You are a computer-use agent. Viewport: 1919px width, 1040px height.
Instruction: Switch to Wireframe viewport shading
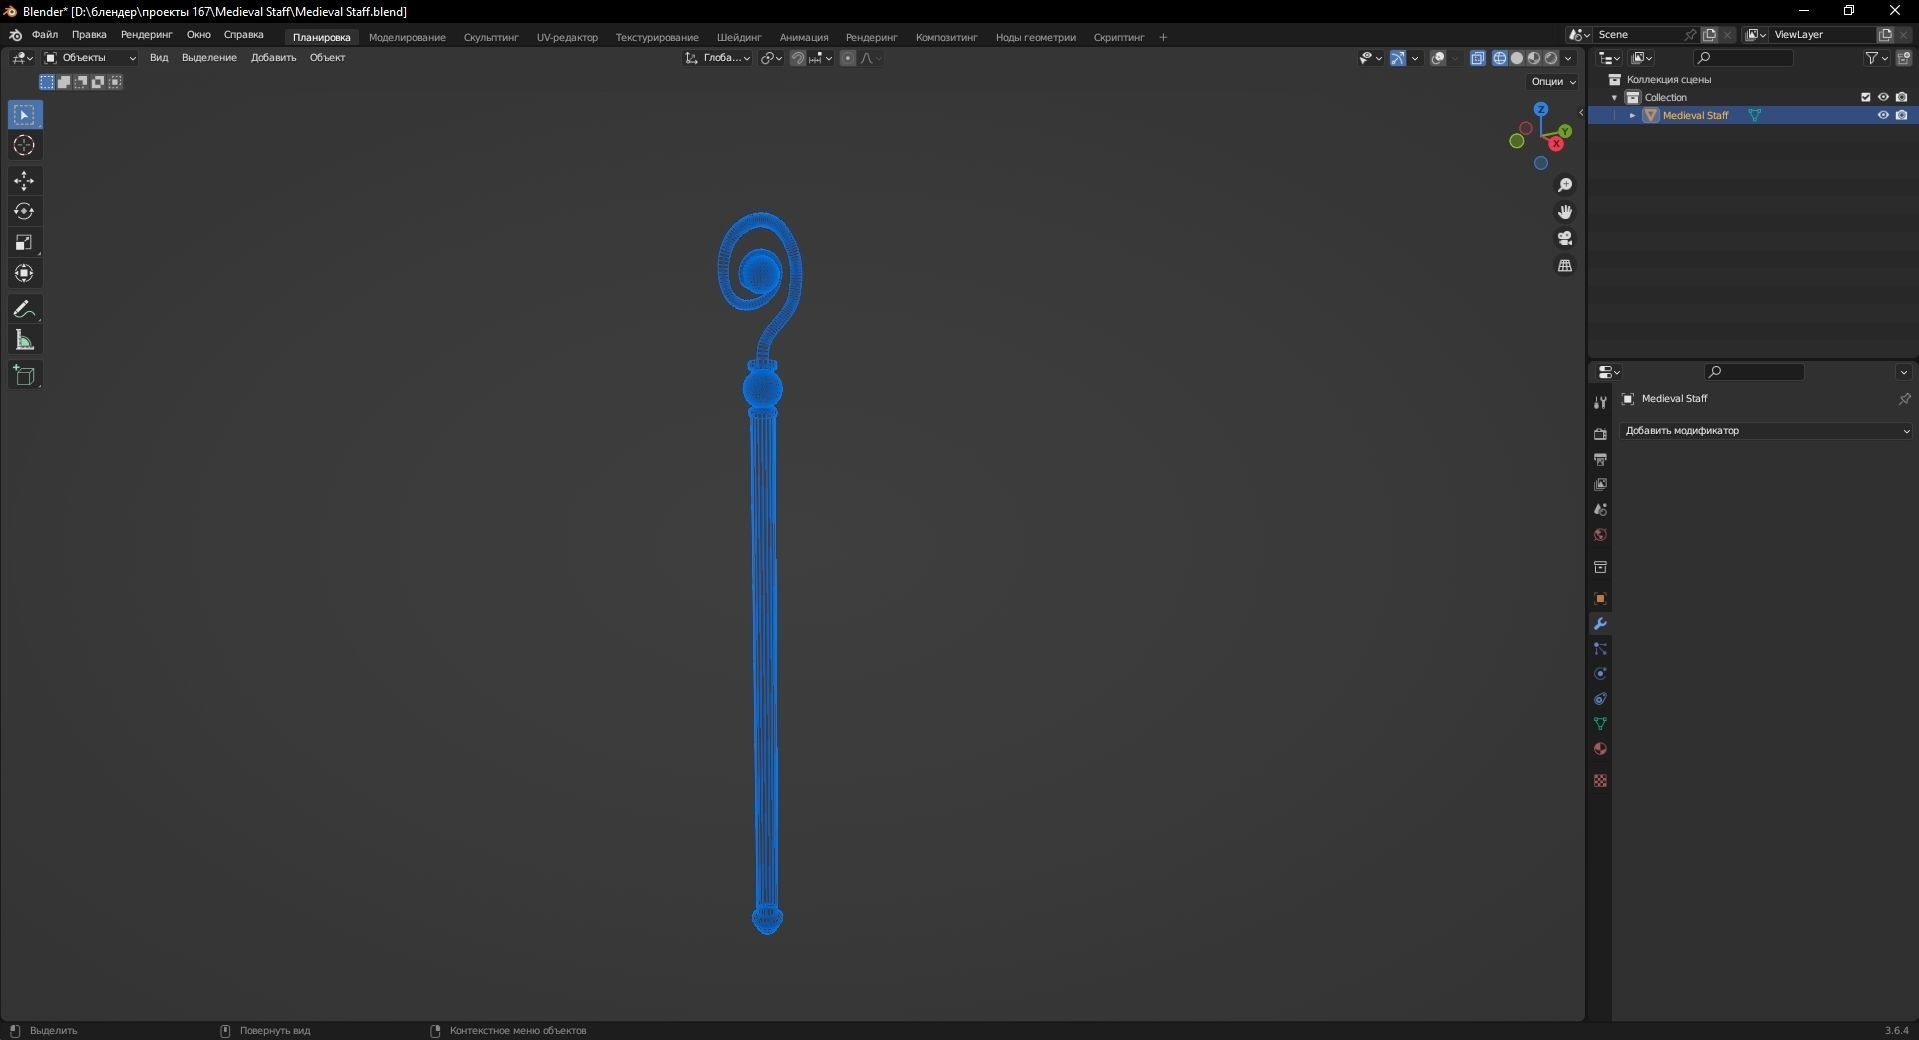[x=1500, y=58]
